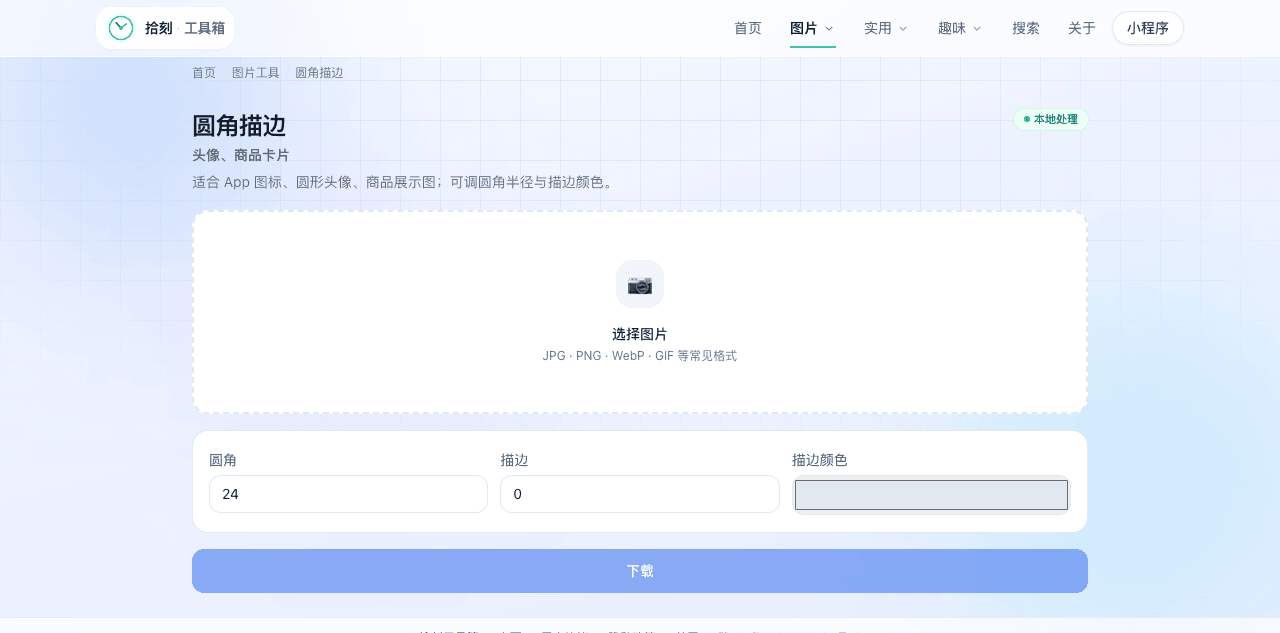Focus the 描边 input field with 0

pyautogui.click(x=640, y=494)
